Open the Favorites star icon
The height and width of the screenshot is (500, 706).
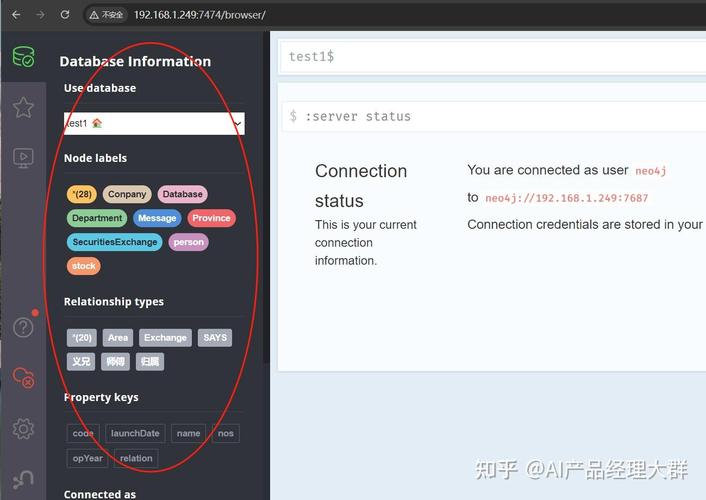[23, 107]
